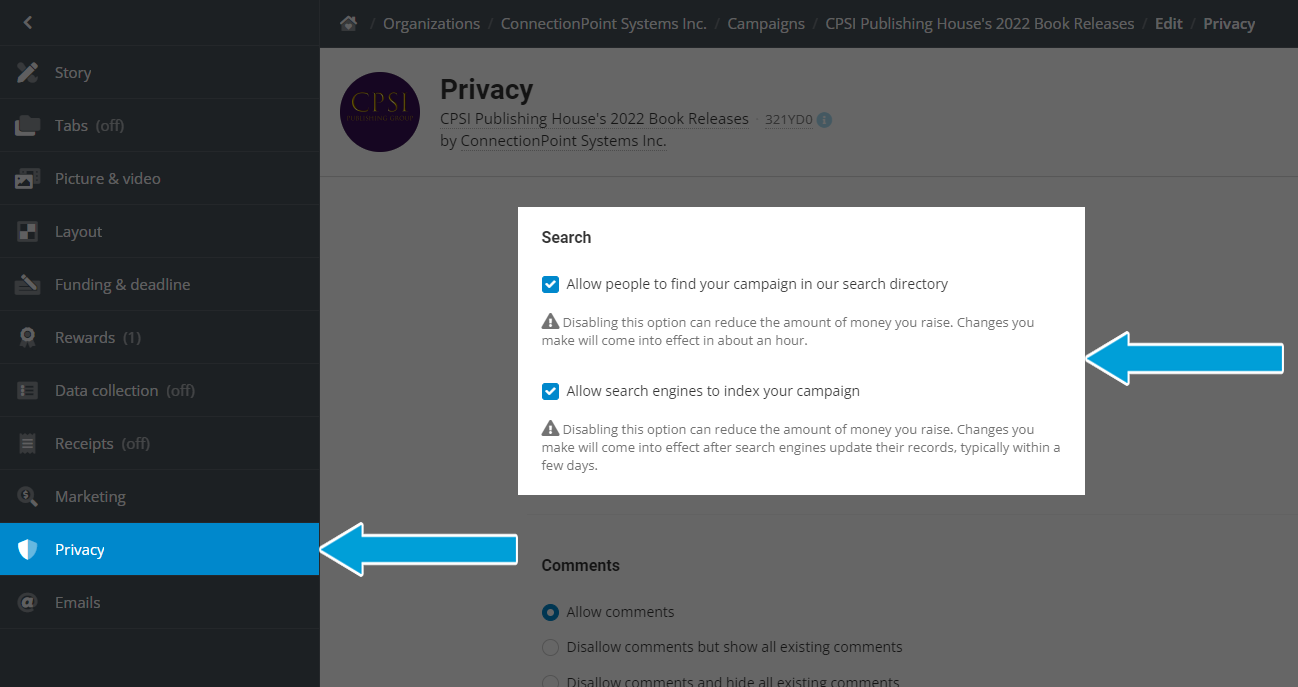
Task: Open the Layout section
Action: click(160, 231)
